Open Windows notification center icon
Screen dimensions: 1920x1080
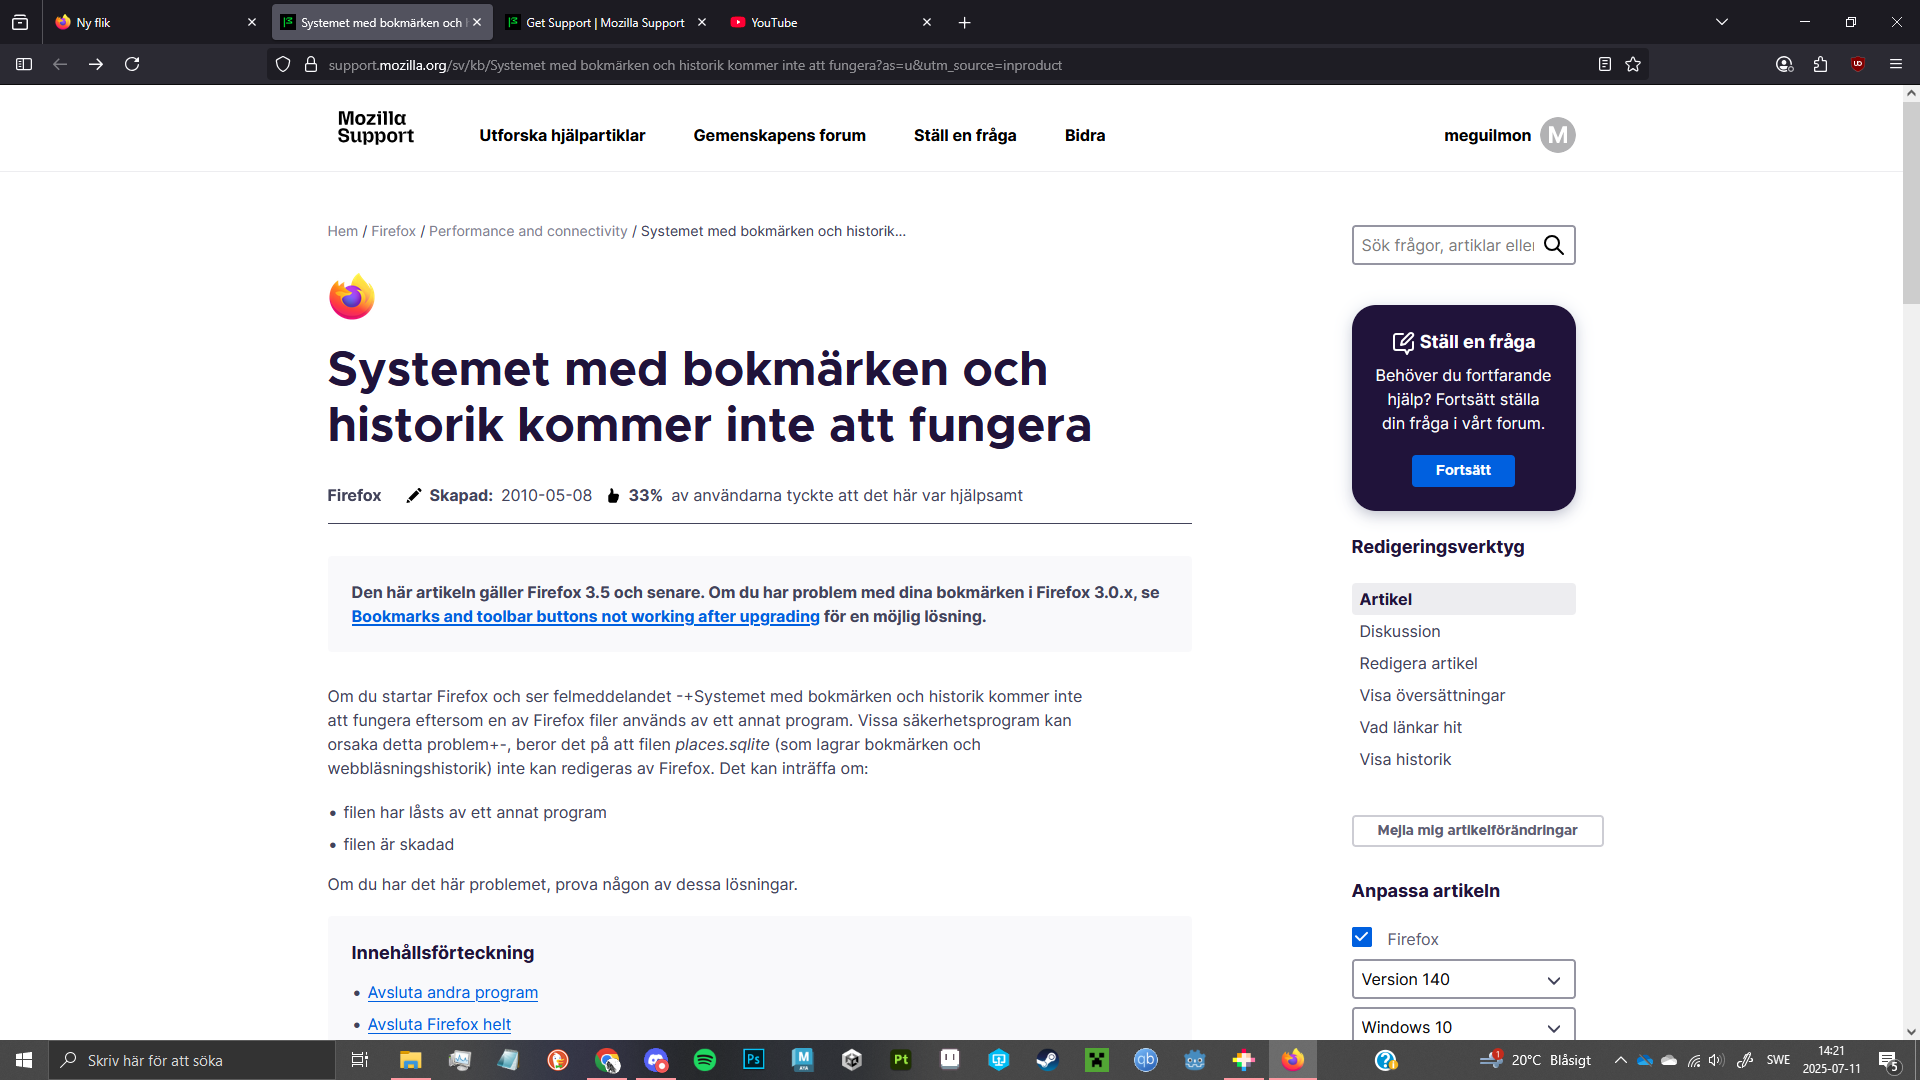(1888, 1060)
